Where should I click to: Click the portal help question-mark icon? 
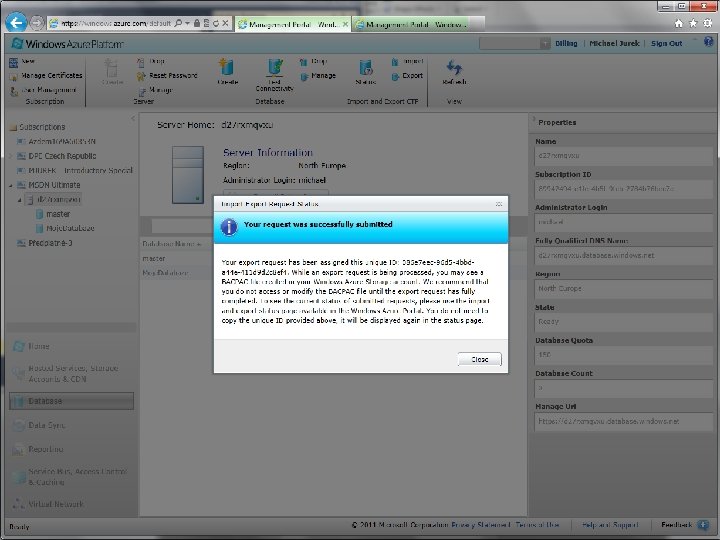pos(709,42)
